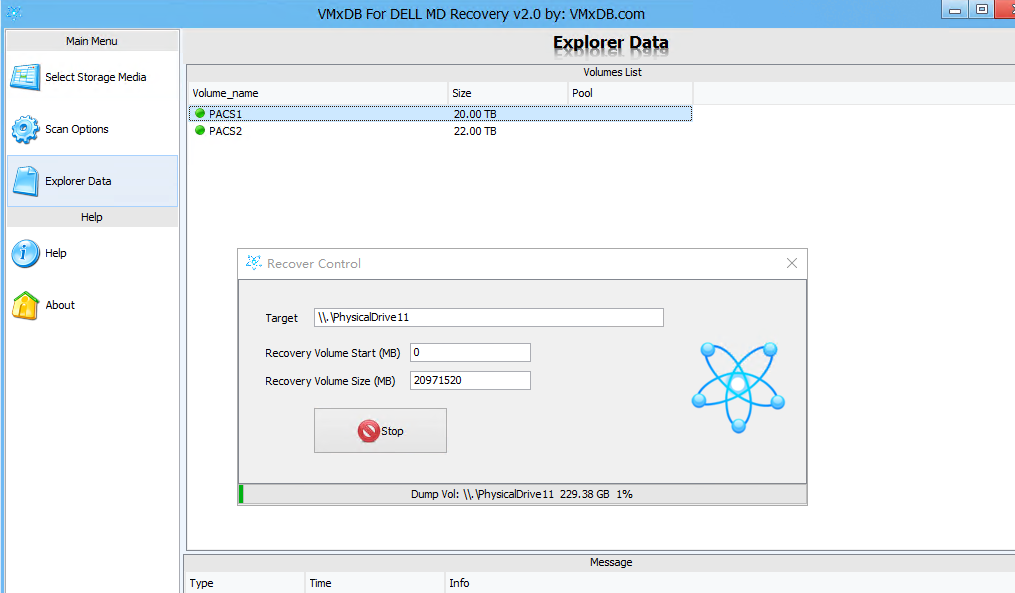Click the Explorer Data document icon
1015x593 pixels.
26,181
